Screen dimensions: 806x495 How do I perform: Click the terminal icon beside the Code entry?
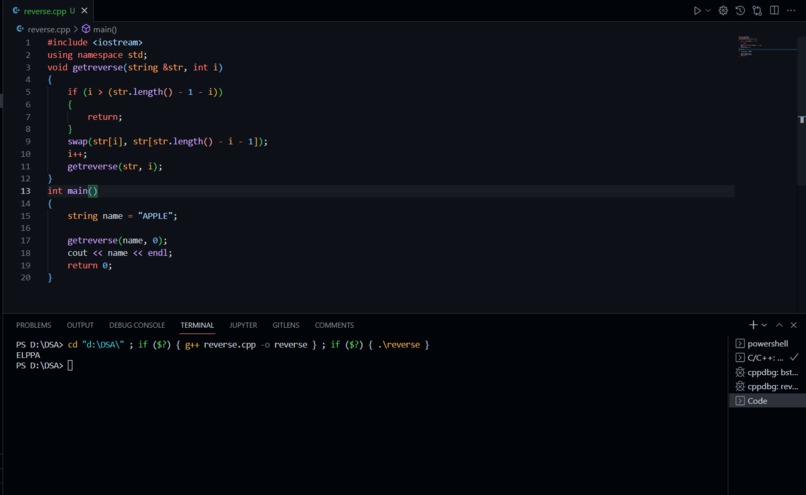(740, 401)
